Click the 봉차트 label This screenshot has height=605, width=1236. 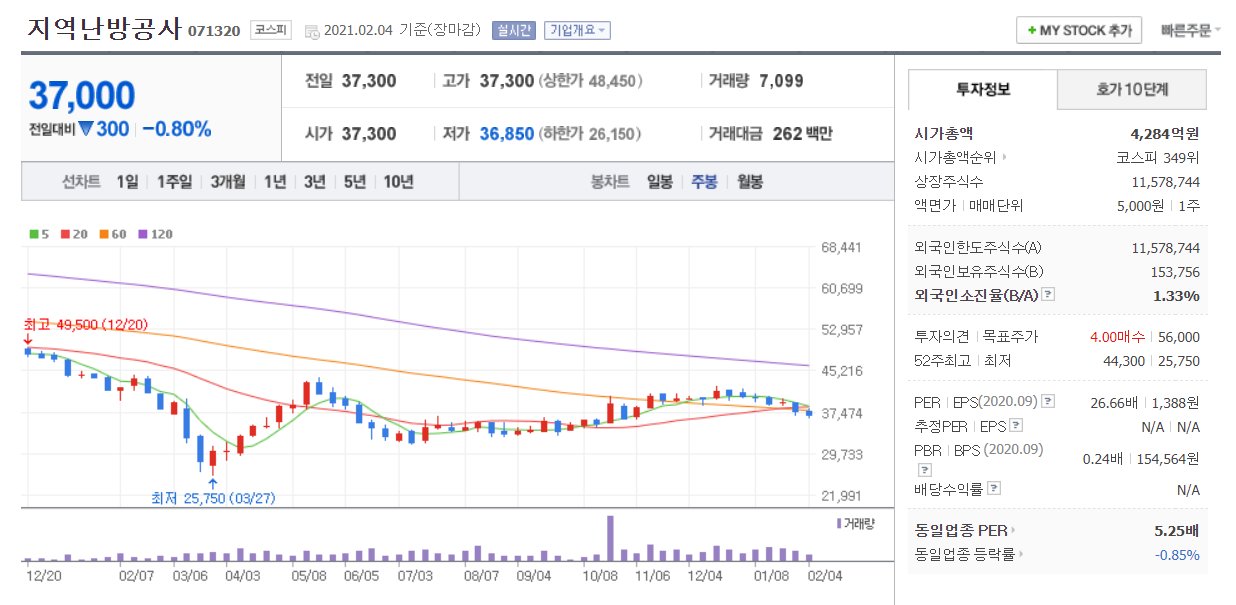click(610, 182)
